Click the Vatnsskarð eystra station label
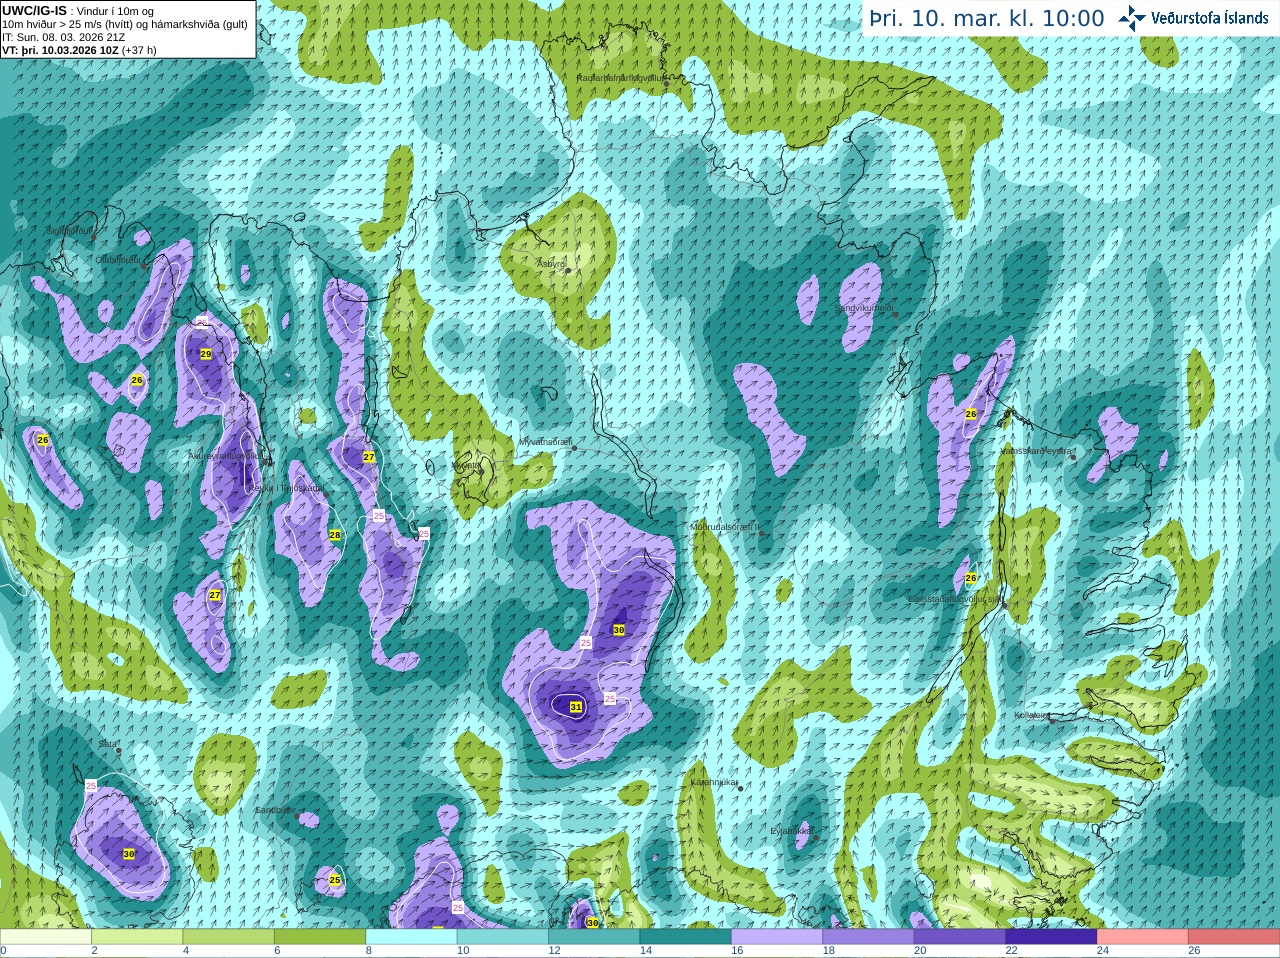Viewport: 1280px width, 958px height. tap(1038, 451)
